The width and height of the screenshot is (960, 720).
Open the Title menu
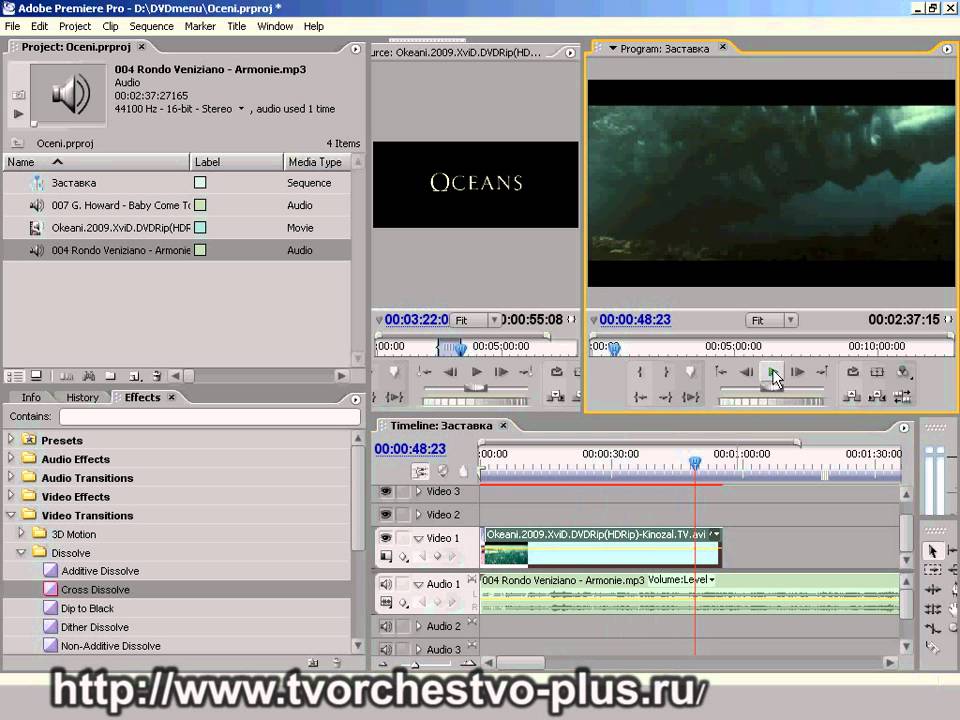click(236, 26)
